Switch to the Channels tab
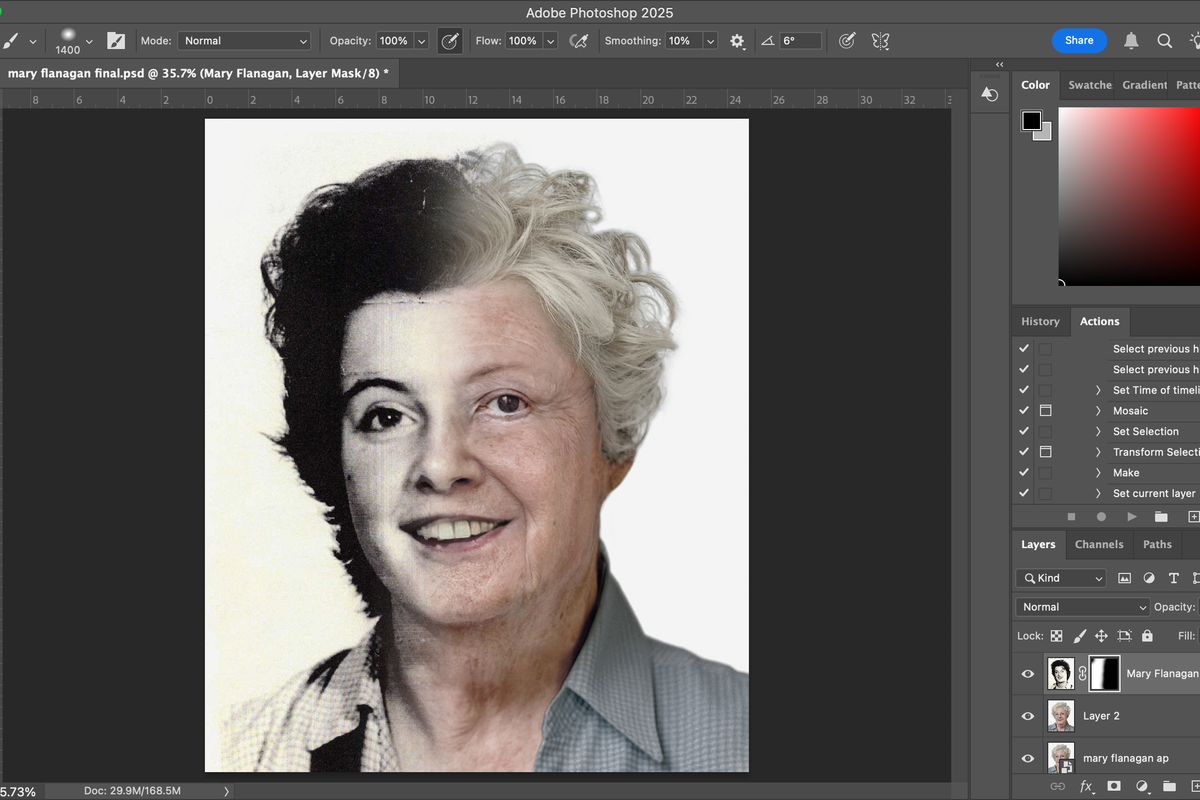 [x=1099, y=544]
